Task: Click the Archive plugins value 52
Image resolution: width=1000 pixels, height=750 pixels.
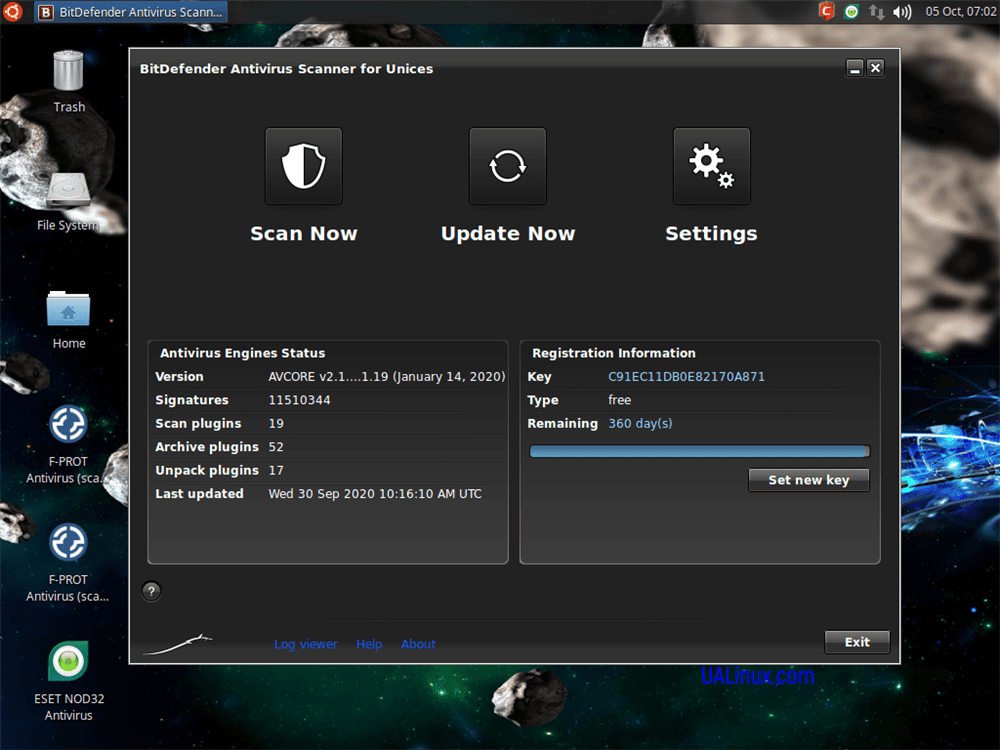Action: pyautogui.click(x=276, y=447)
